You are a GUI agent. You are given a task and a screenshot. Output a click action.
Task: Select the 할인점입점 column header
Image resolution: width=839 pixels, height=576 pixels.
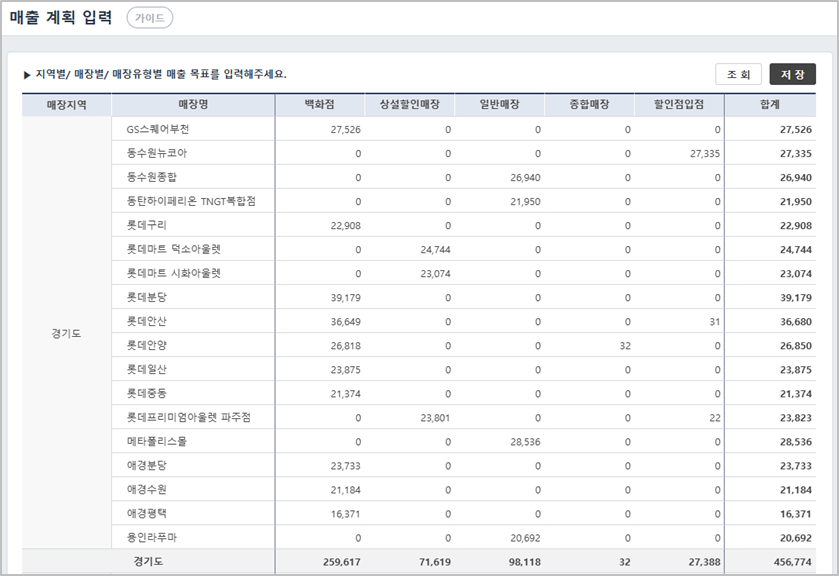(679, 105)
